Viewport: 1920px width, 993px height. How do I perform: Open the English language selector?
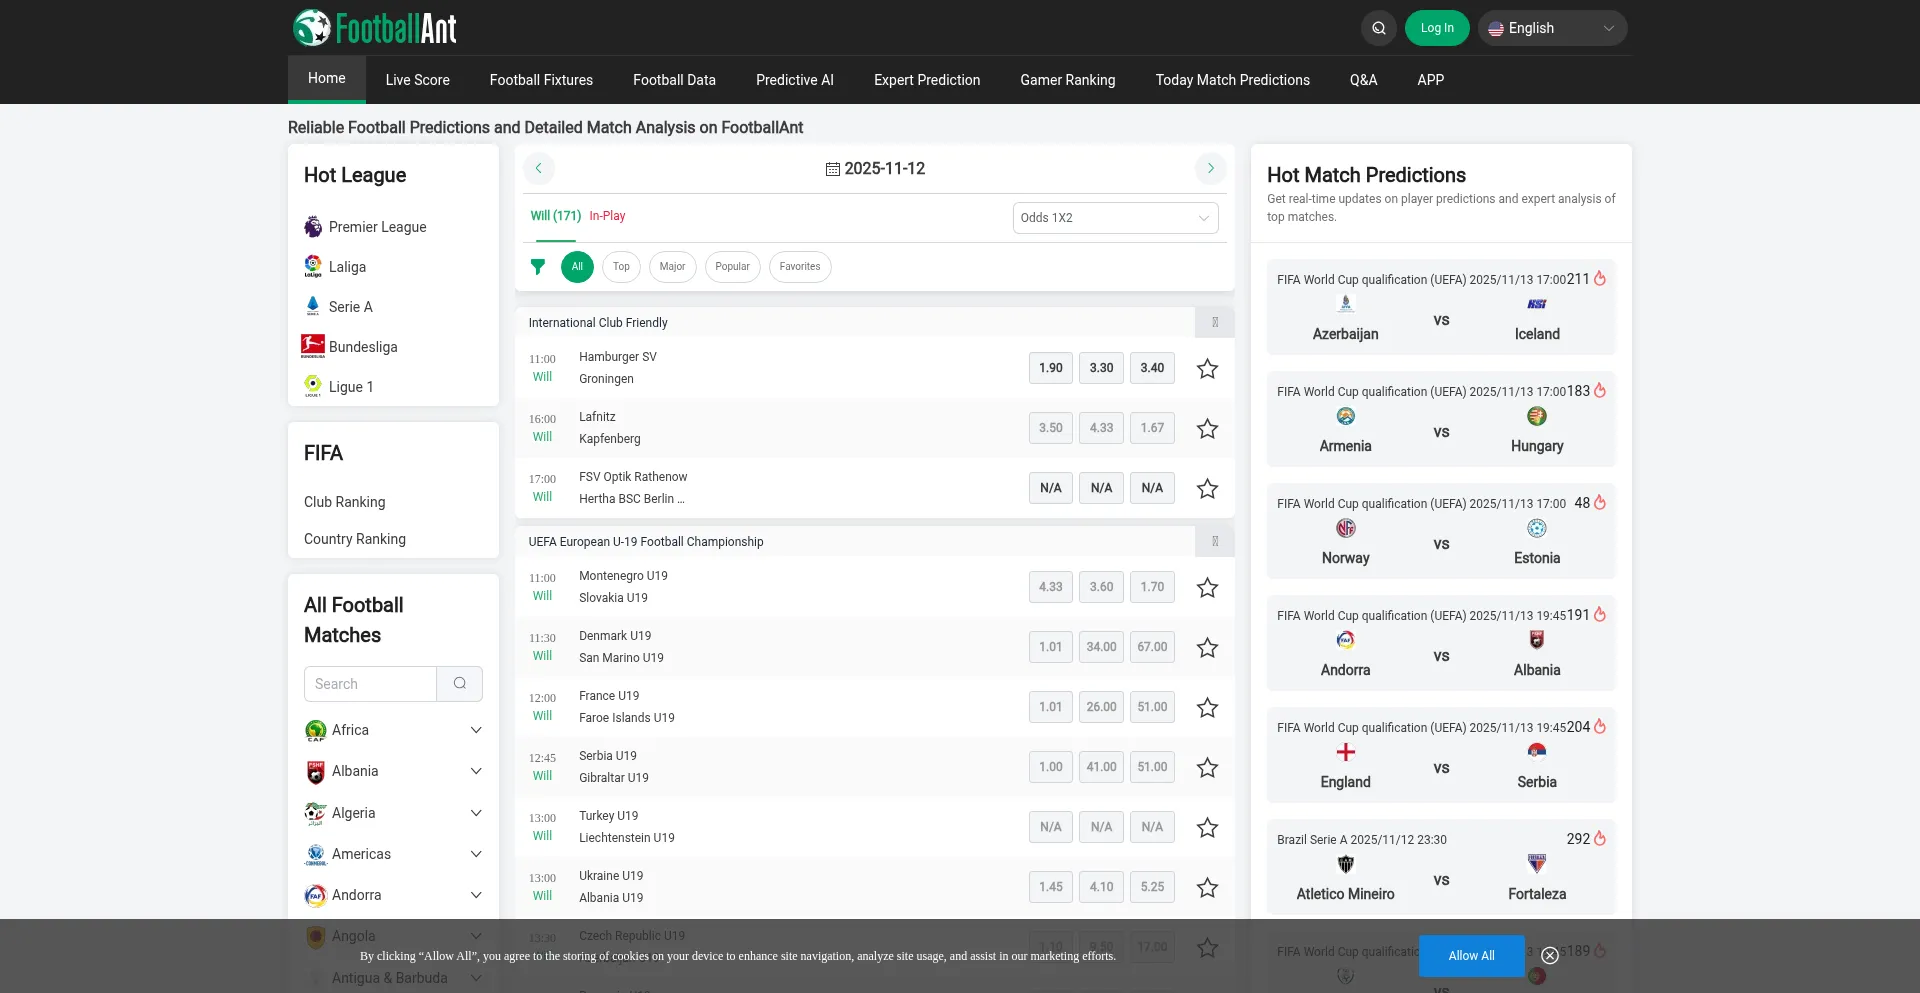pyautogui.click(x=1552, y=28)
